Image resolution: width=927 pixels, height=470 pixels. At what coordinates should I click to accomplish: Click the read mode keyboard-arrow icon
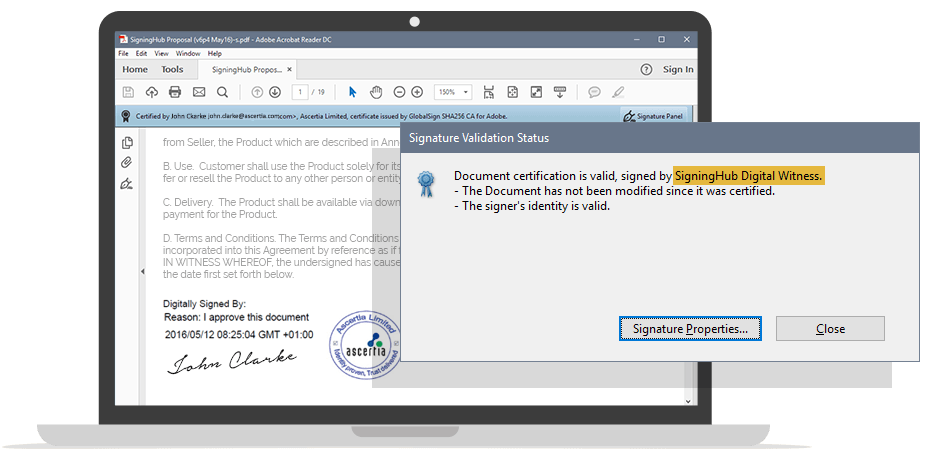pyautogui.click(x=560, y=92)
